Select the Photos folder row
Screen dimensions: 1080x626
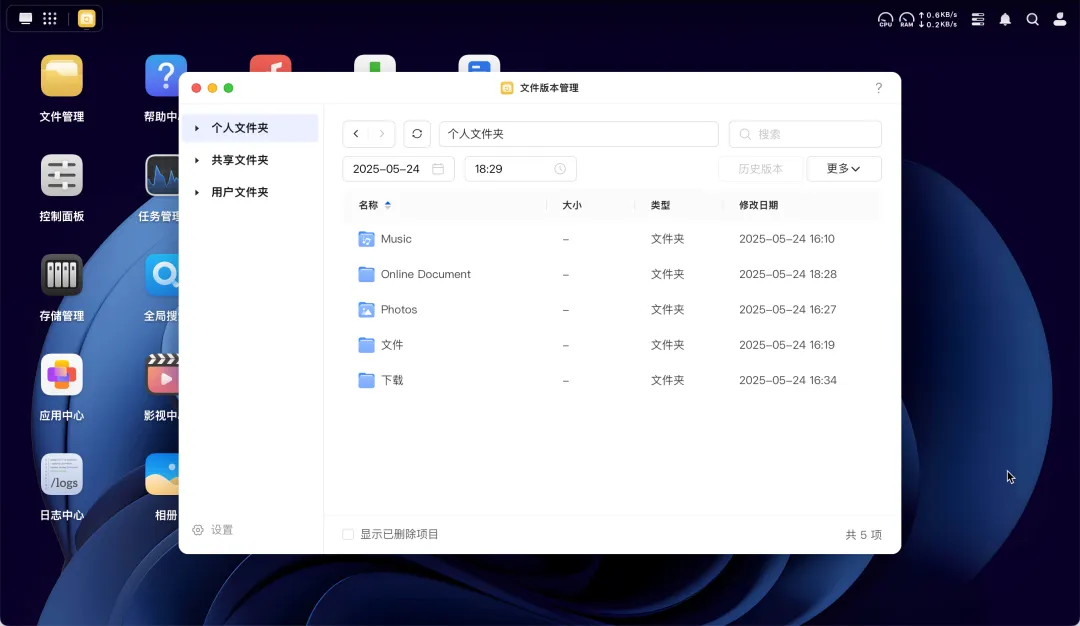pyautogui.click(x=612, y=309)
